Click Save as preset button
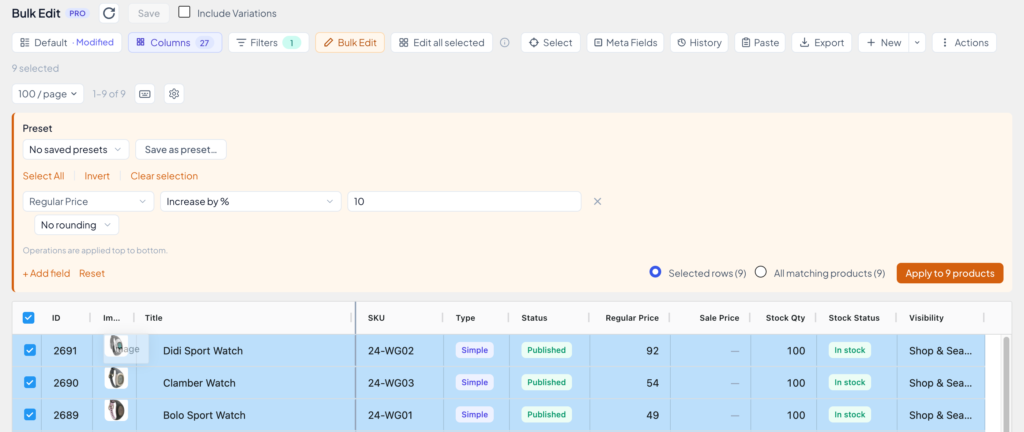This screenshot has width=1024, height=432. [181, 149]
